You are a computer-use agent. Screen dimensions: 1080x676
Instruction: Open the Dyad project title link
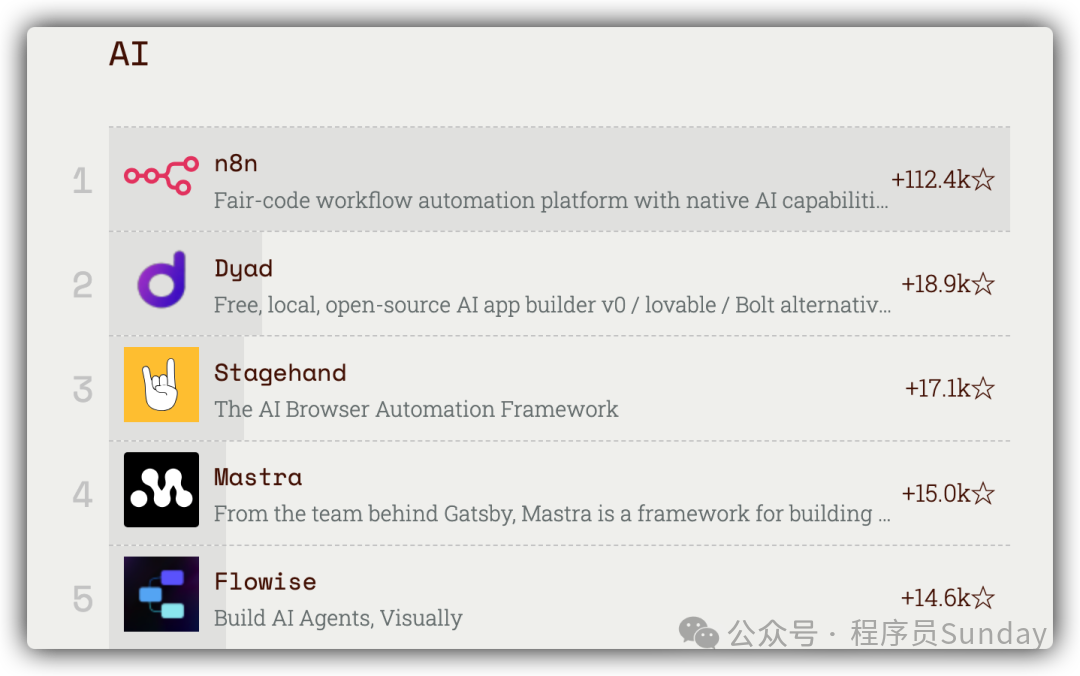[243, 268]
